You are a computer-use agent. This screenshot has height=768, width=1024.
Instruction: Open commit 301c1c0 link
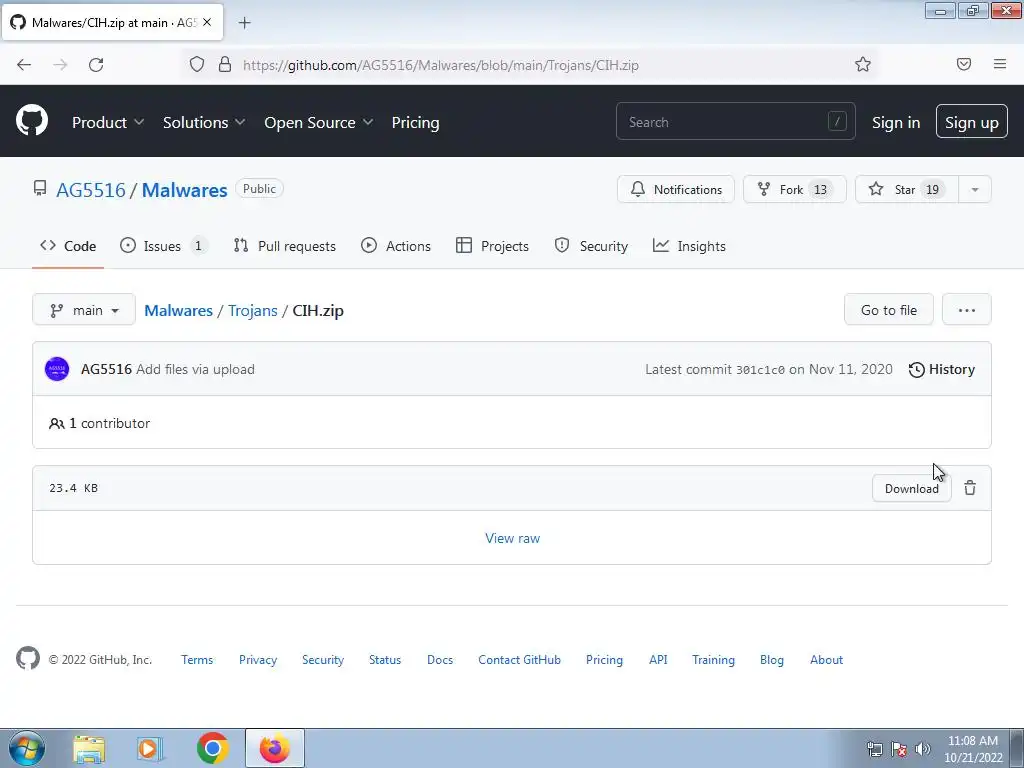(x=760, y=370)
